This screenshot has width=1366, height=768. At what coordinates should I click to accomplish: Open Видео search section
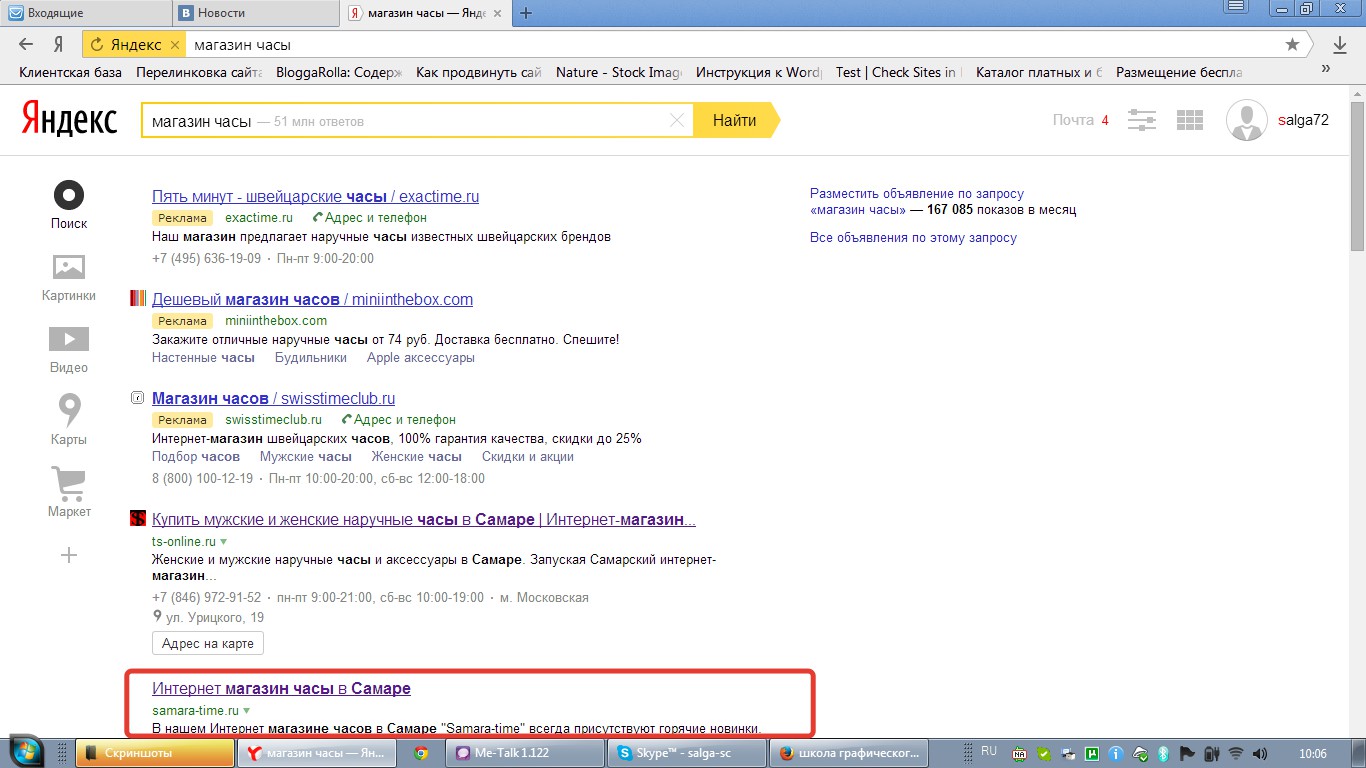pos(69,349)
